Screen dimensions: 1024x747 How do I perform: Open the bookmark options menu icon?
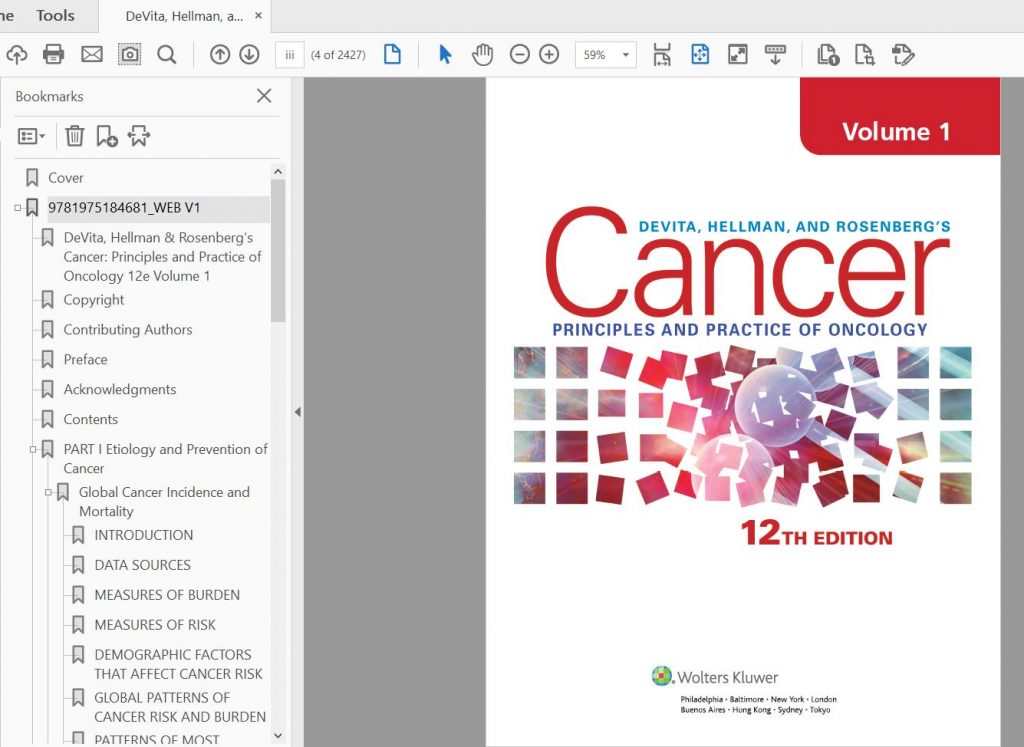pyautogui.click(x=30, y=136)
